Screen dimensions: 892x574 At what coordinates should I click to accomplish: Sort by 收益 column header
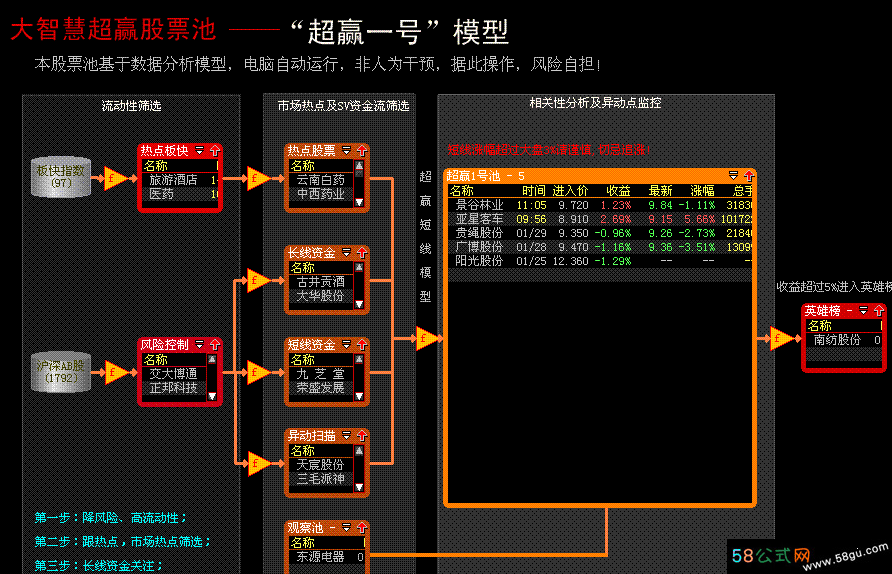coord(618,191)
